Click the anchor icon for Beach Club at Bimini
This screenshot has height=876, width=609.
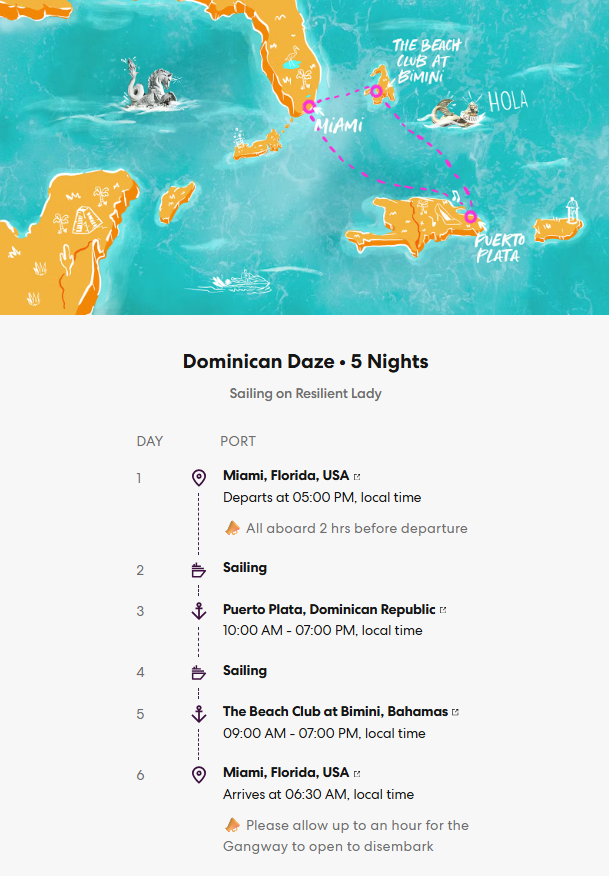(198, 714)
